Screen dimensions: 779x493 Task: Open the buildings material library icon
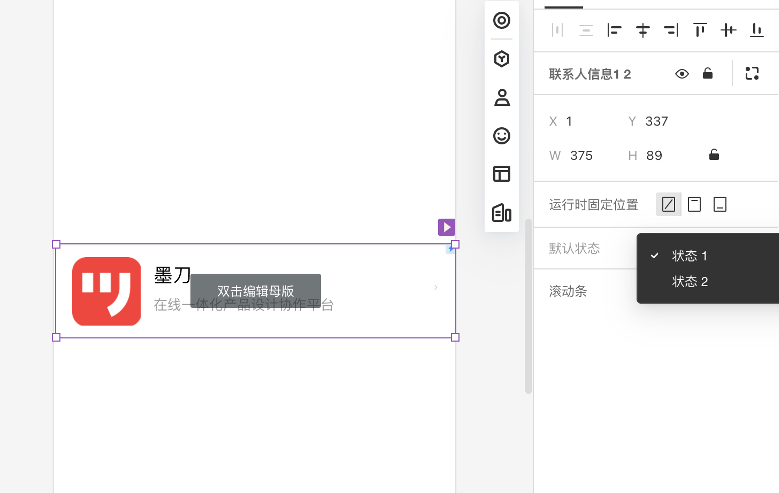coord(502,213)
